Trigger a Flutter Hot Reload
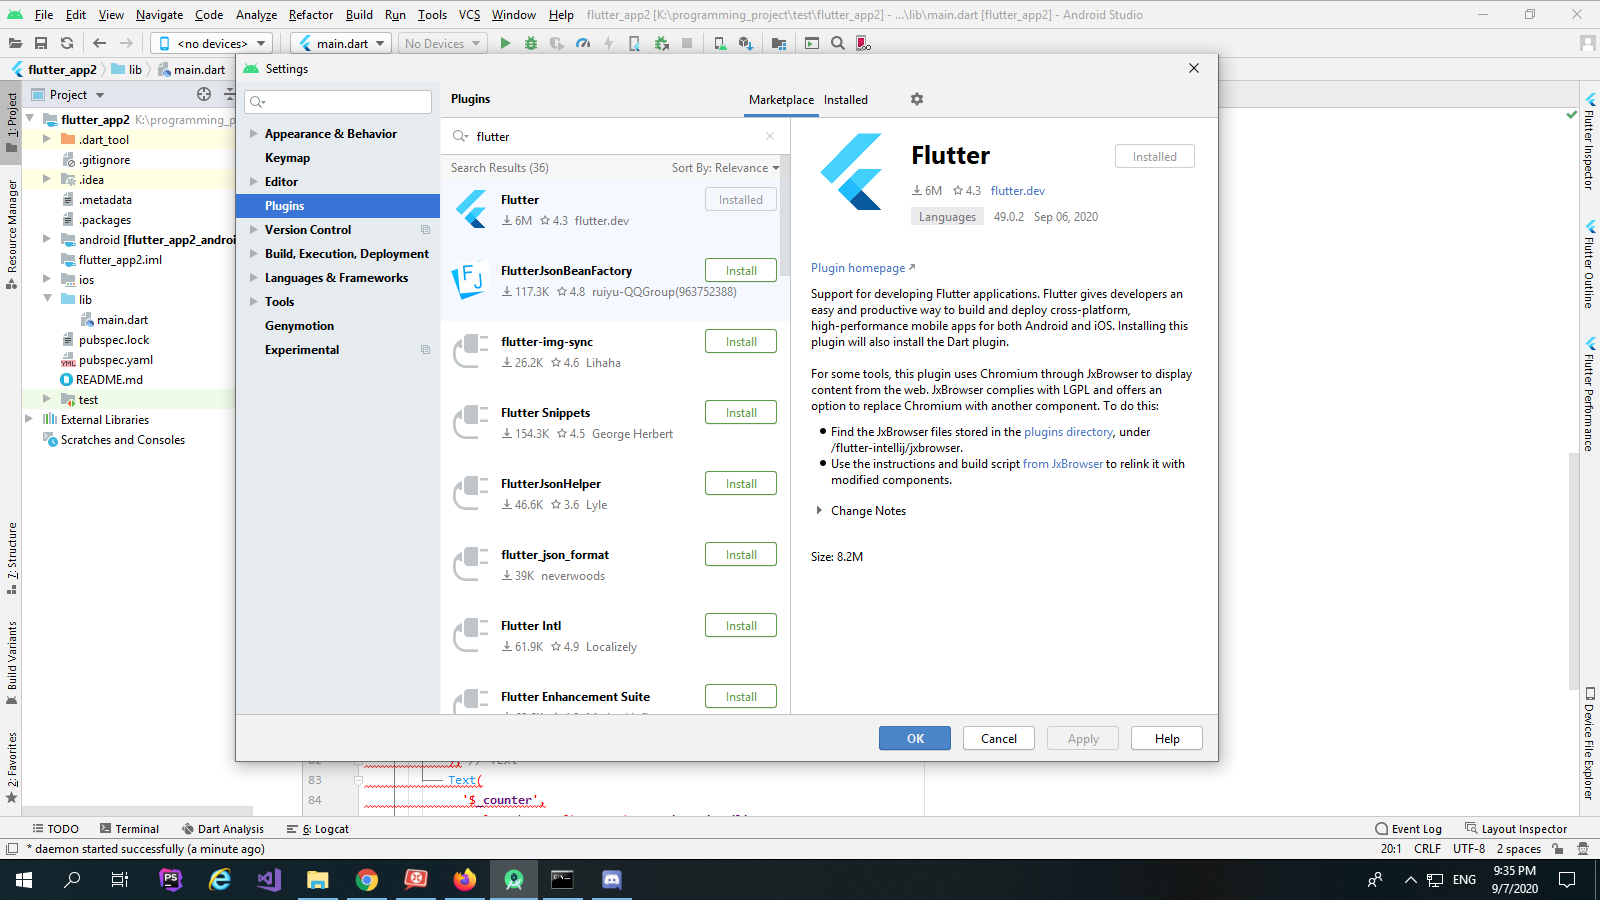Viewport: 1600px width, 900px height. click(608, 43)
